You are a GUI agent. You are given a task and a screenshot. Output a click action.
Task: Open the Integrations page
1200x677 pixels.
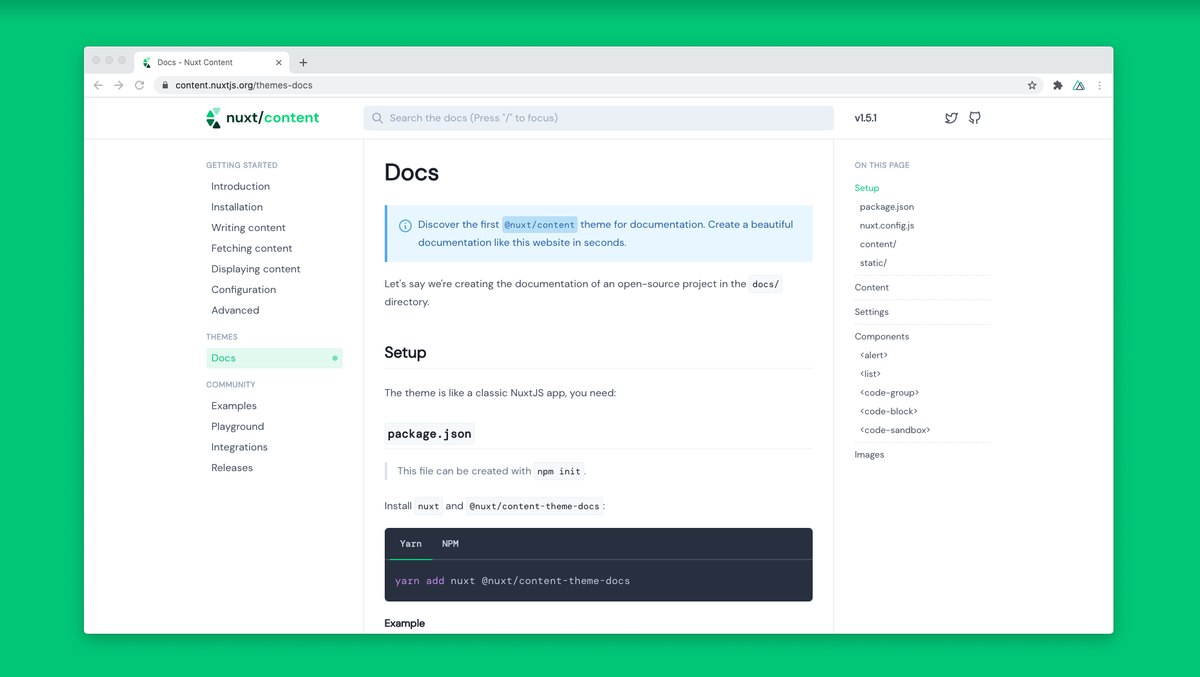[239, 447]
